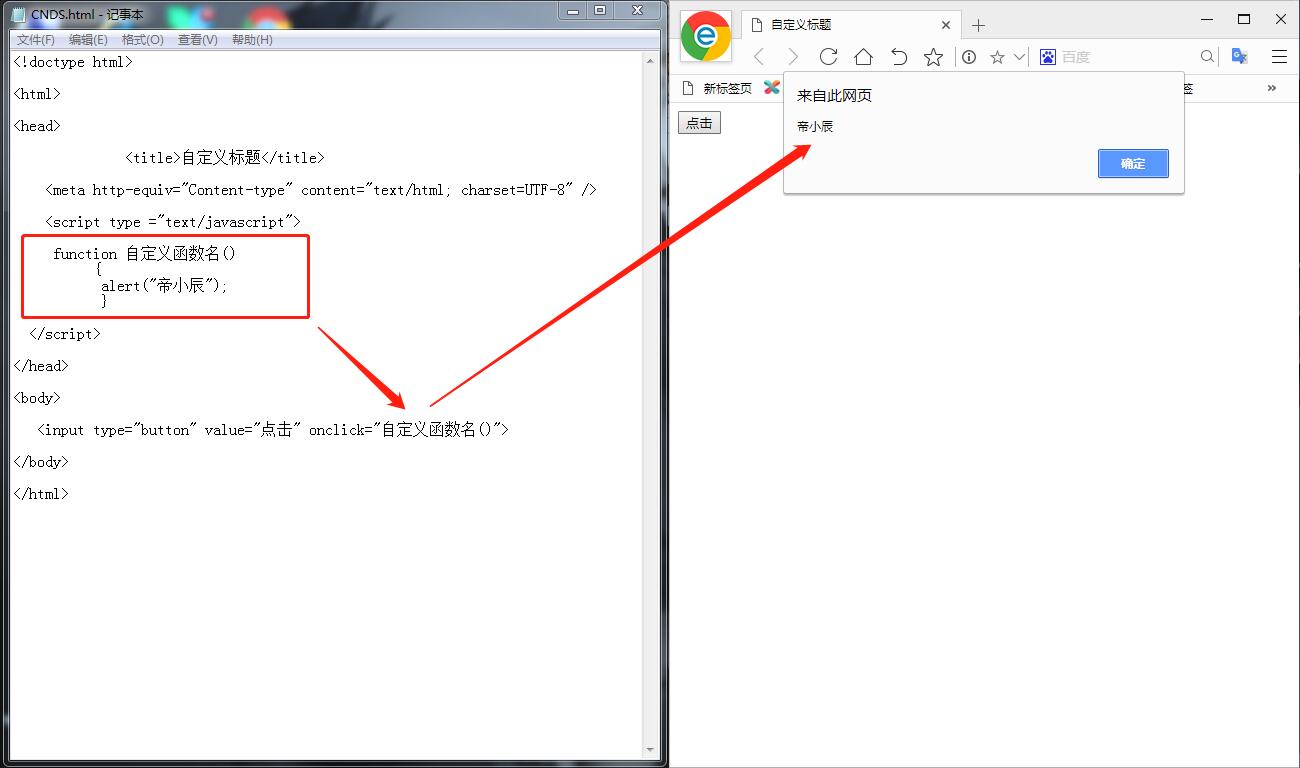Open the translate icon next to address bar
1300x768 pixels.
(1239, 56)
